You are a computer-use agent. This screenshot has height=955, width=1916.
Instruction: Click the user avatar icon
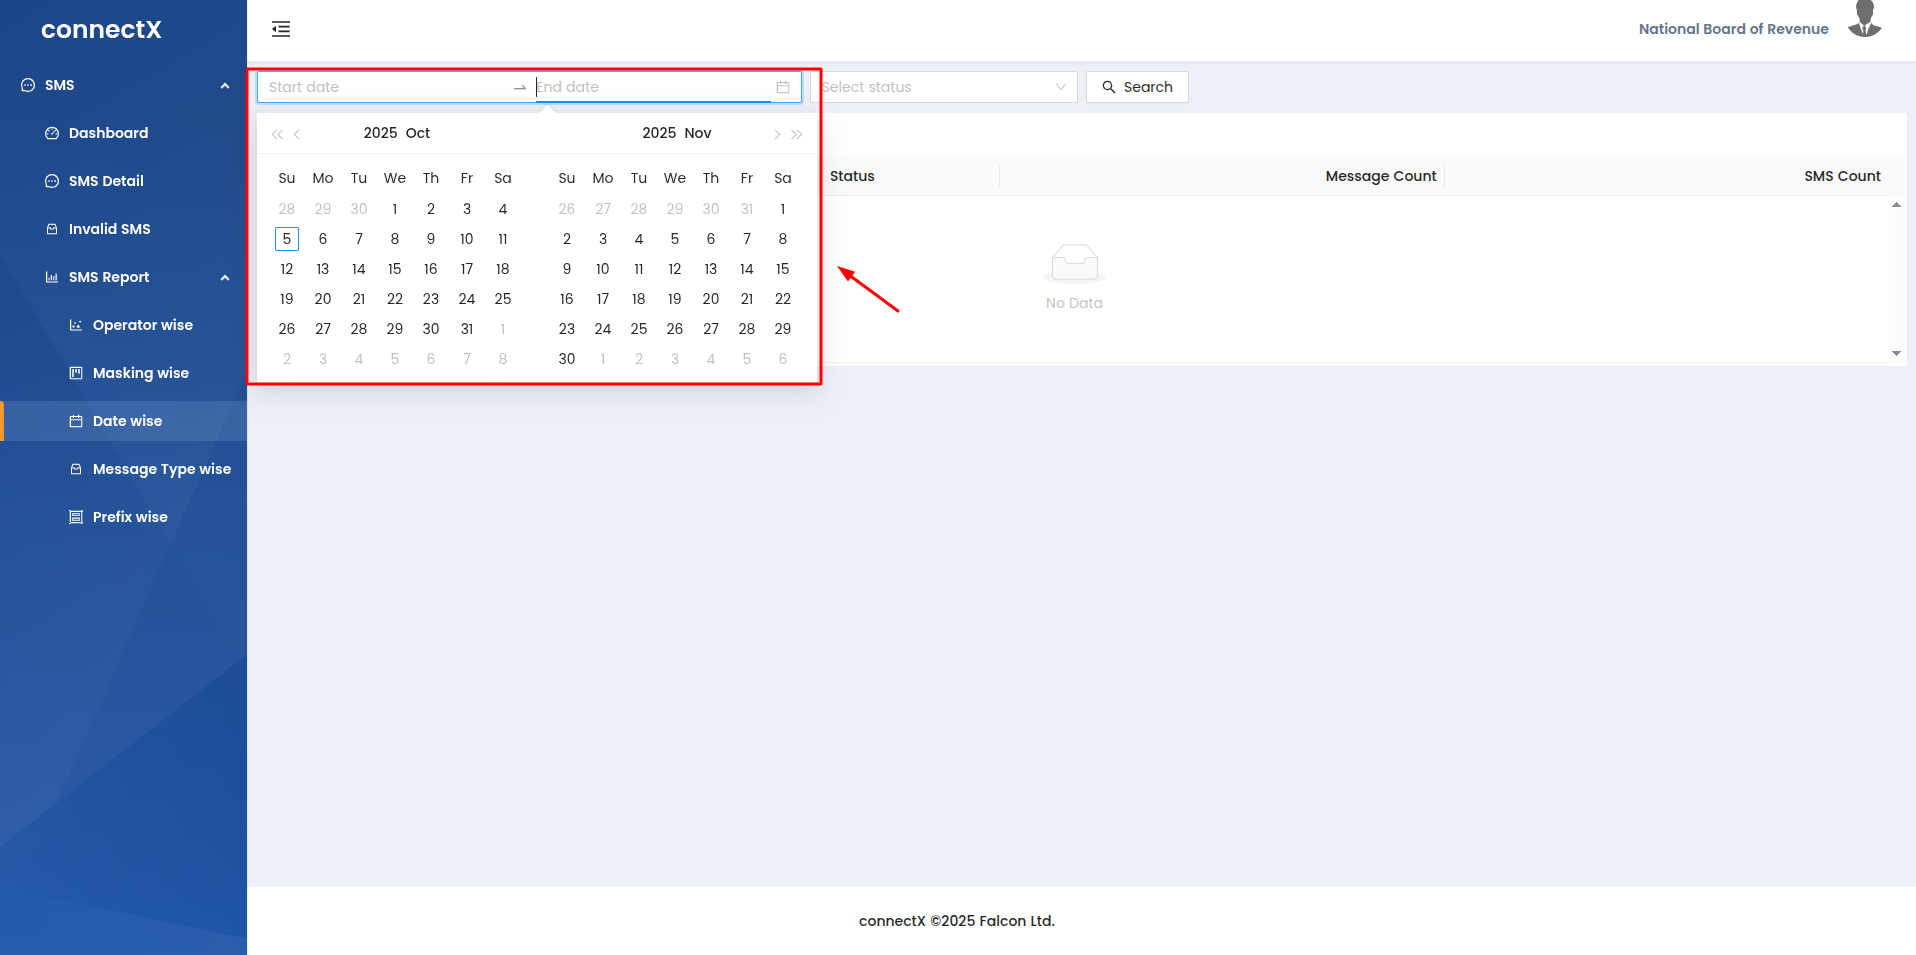pos(1864,21)
